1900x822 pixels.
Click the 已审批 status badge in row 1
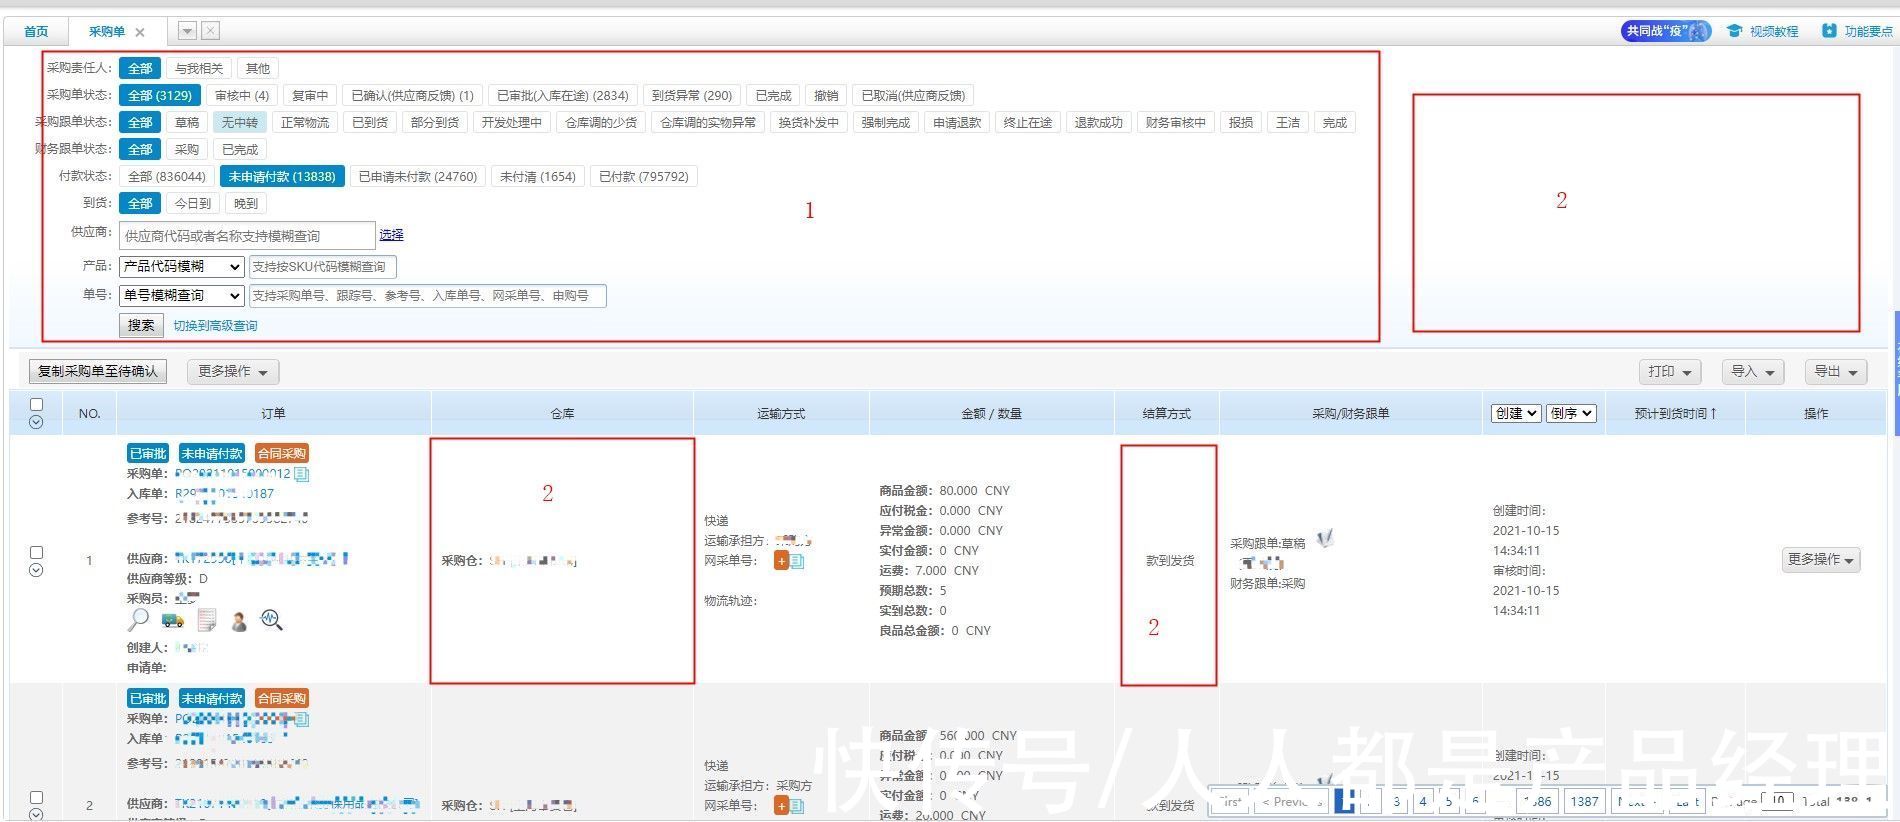click(148, 453)
